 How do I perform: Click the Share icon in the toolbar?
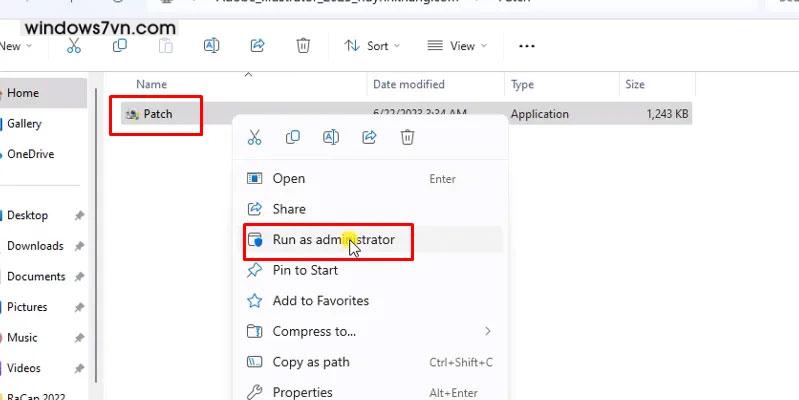[257, 46]
